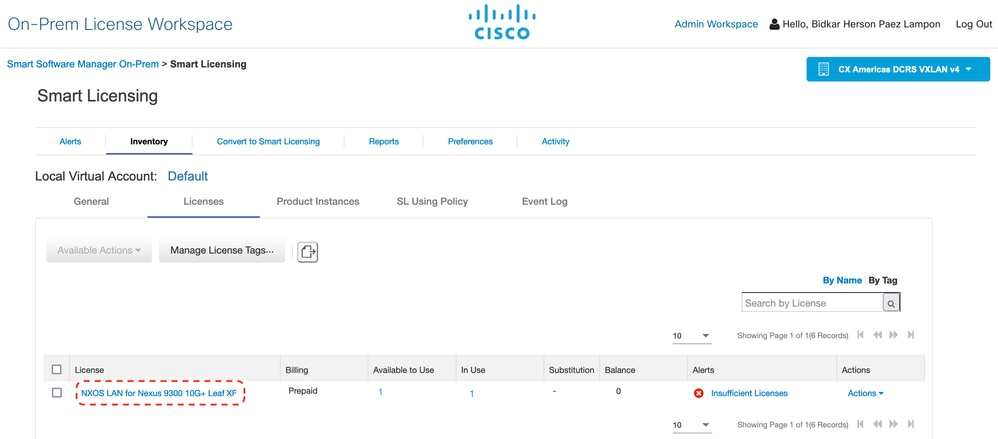Click the top pager next-page icon
Viewport: 998px width, 439px height.
[894, 335]
